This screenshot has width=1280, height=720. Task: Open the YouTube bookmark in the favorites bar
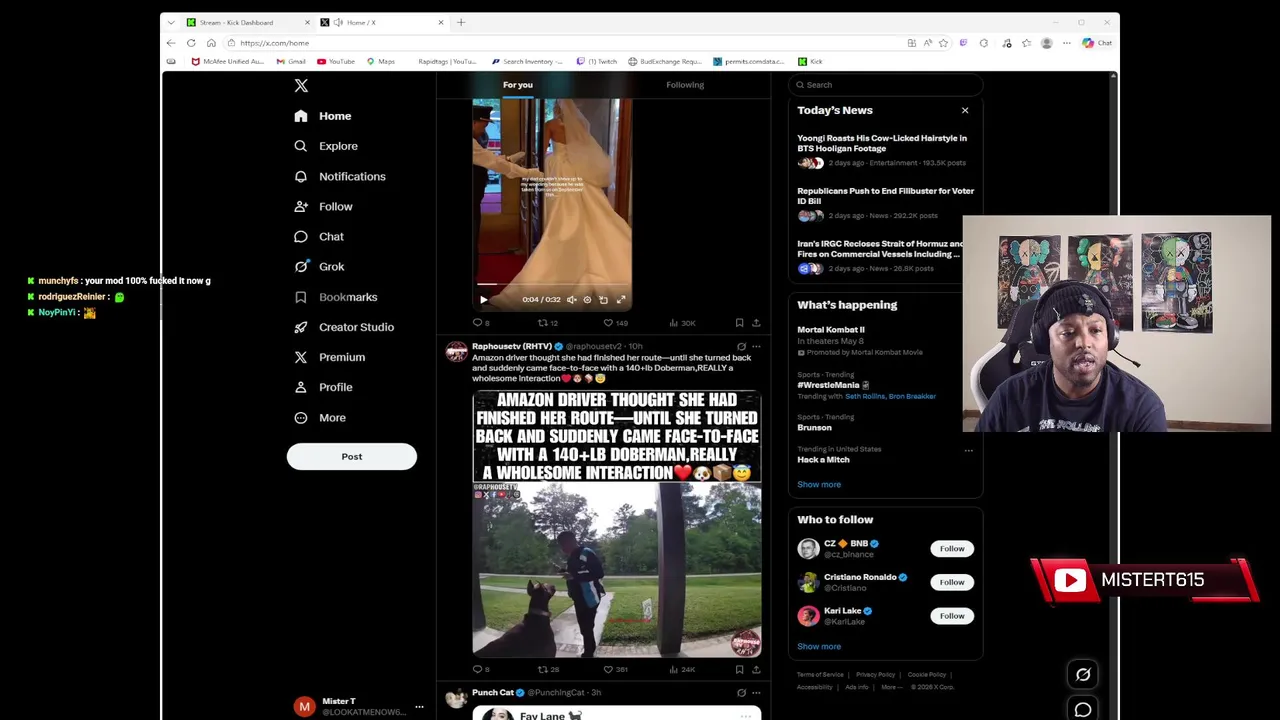336,61
